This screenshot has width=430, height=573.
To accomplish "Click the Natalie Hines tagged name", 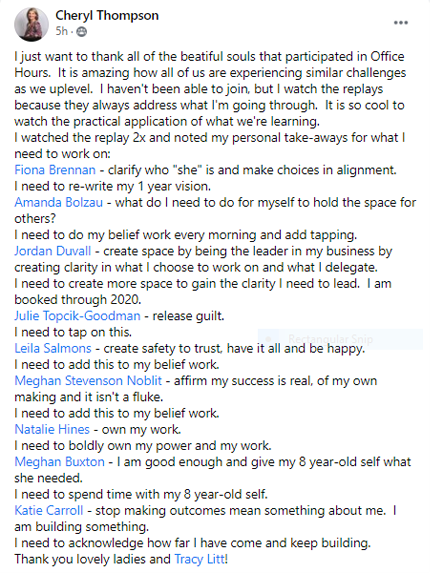I will (52, 429).
